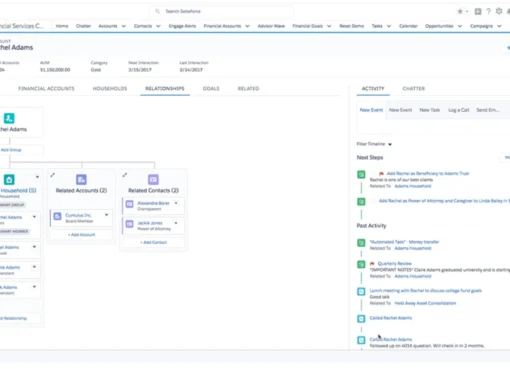Open the Cumulus Inc. row dropdown arrow
This screenshot has height=369, width=510.
pos(107,215)
